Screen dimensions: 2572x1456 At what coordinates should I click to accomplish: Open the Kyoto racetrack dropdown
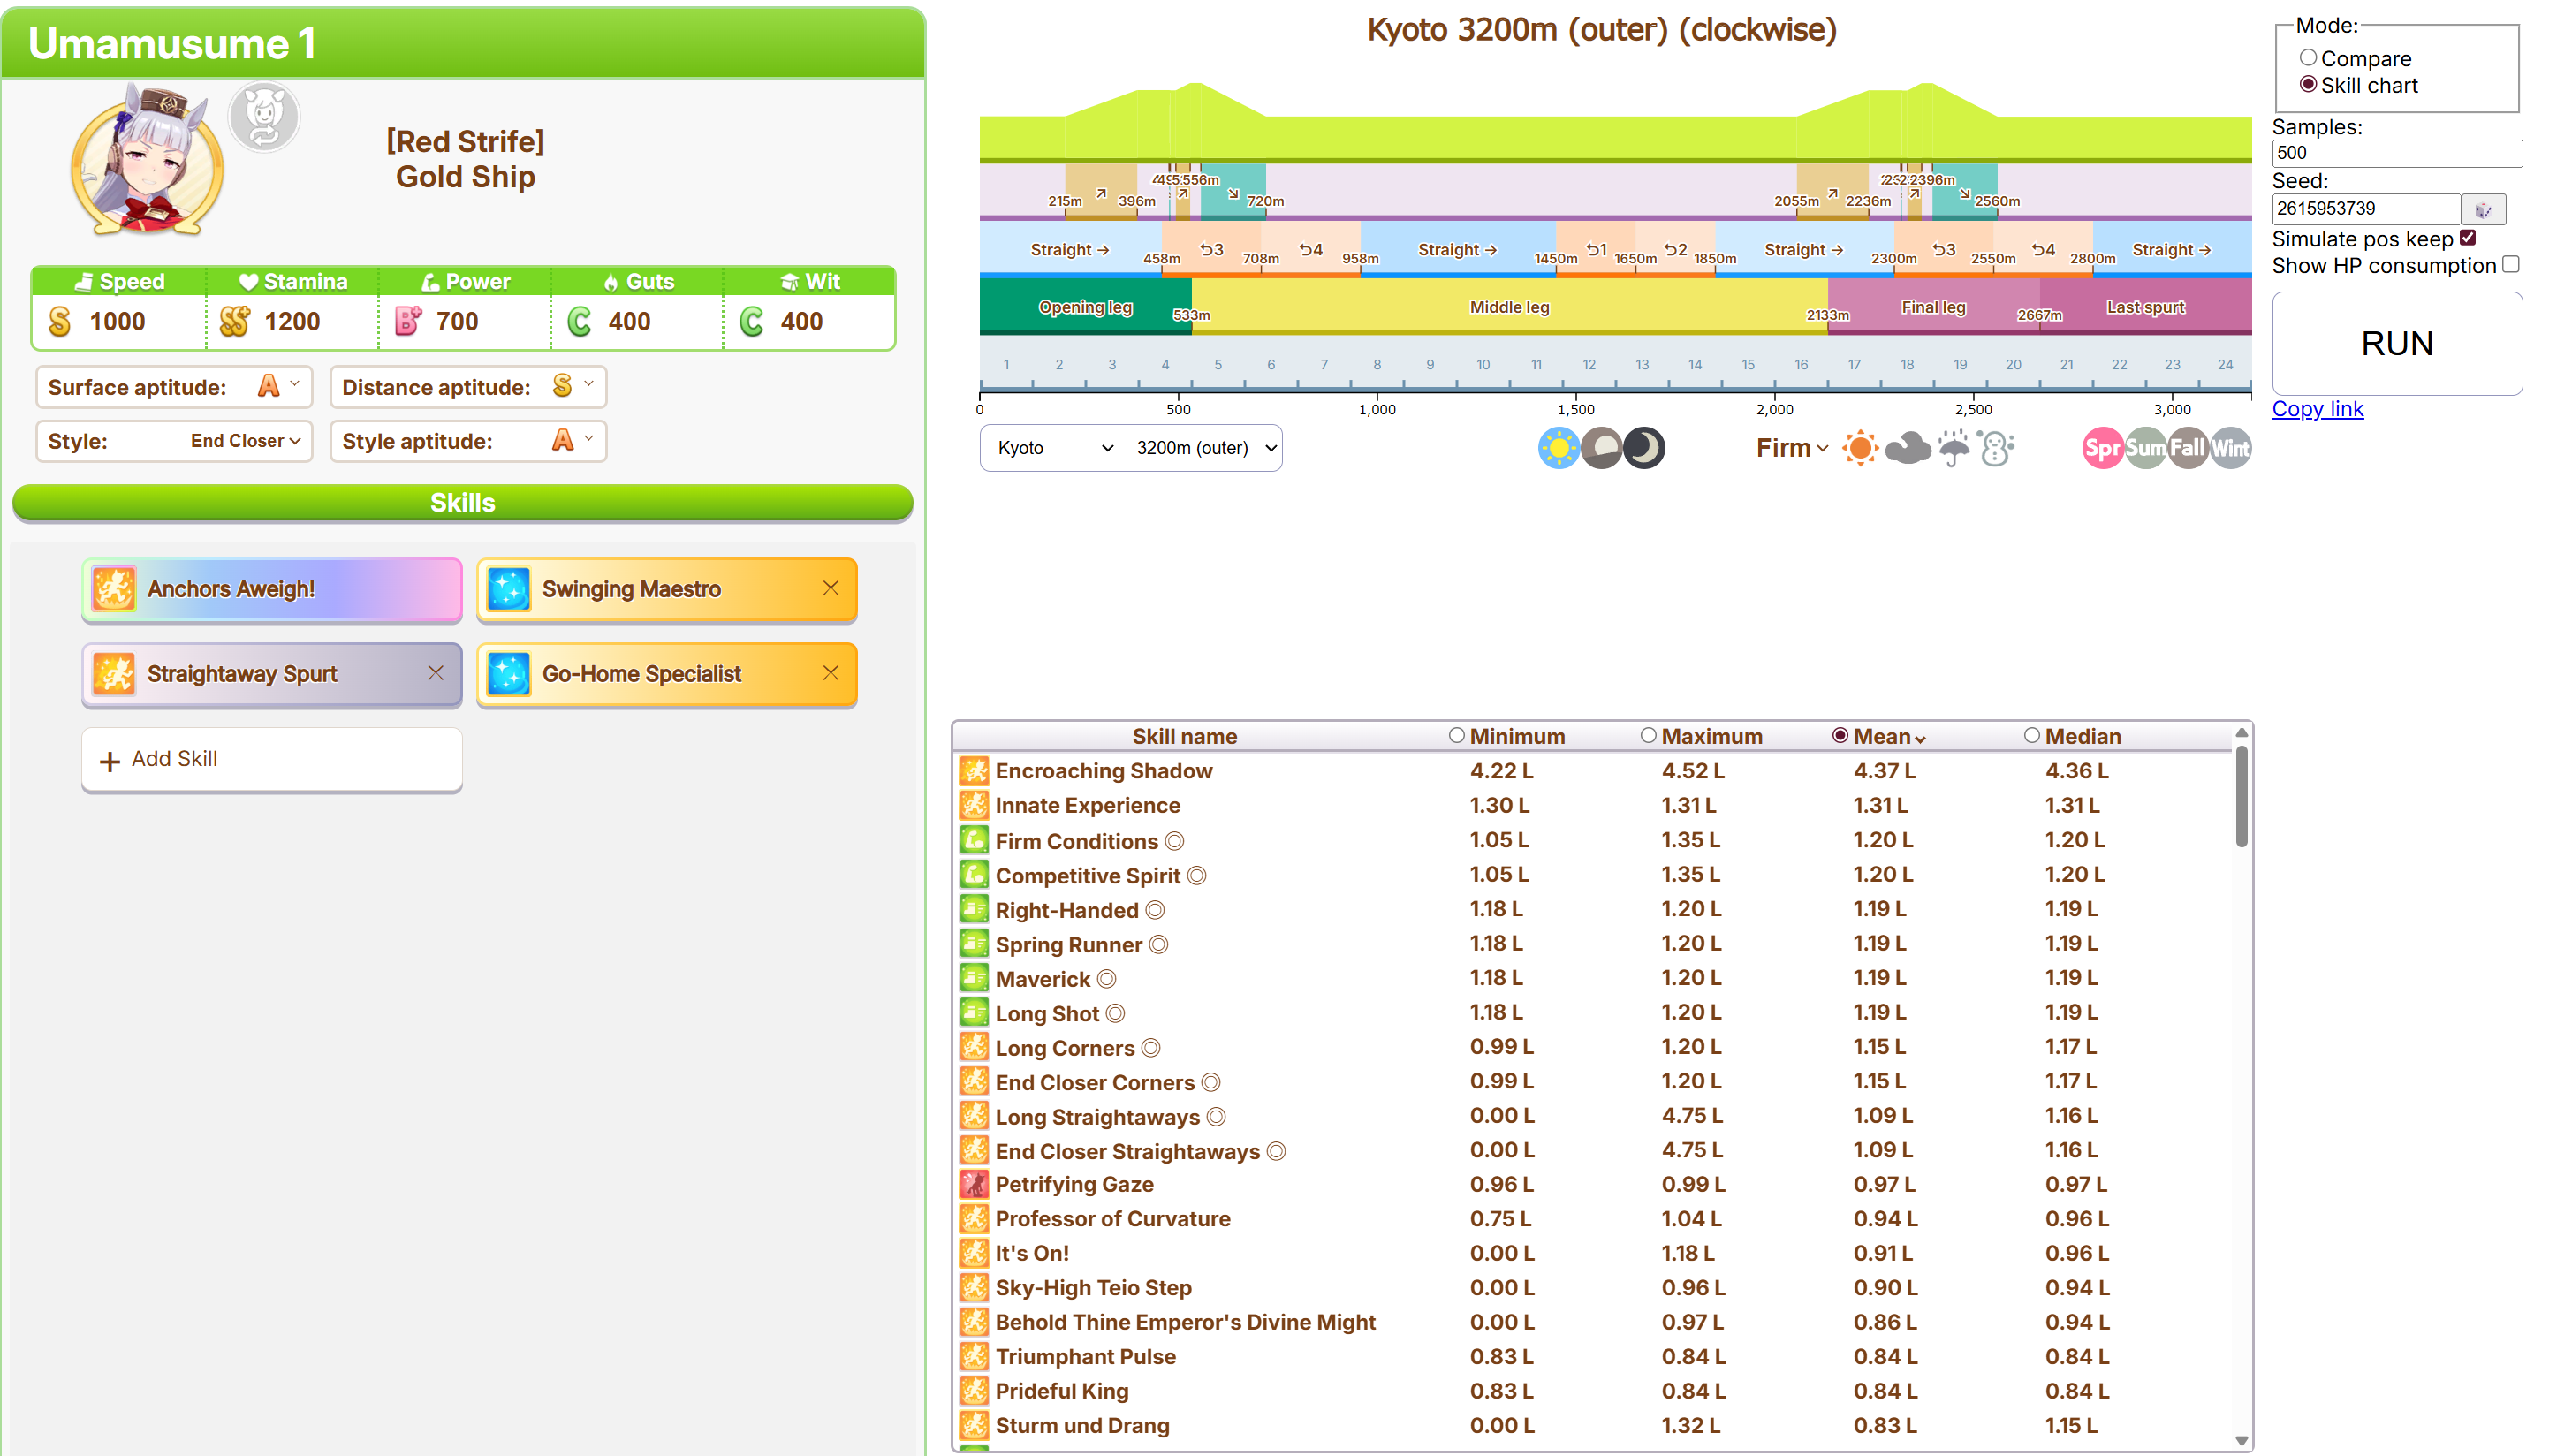tap(1049, 448)
